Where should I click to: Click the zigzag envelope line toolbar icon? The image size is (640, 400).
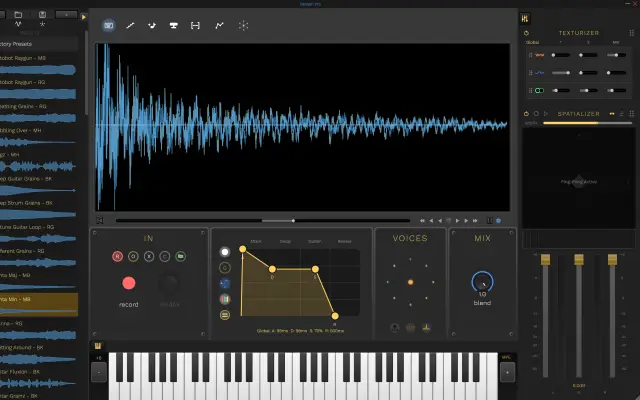coord(219,25)
